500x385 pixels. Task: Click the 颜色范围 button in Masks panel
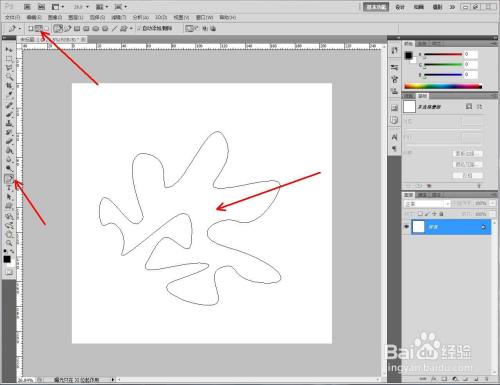[467, 164]
